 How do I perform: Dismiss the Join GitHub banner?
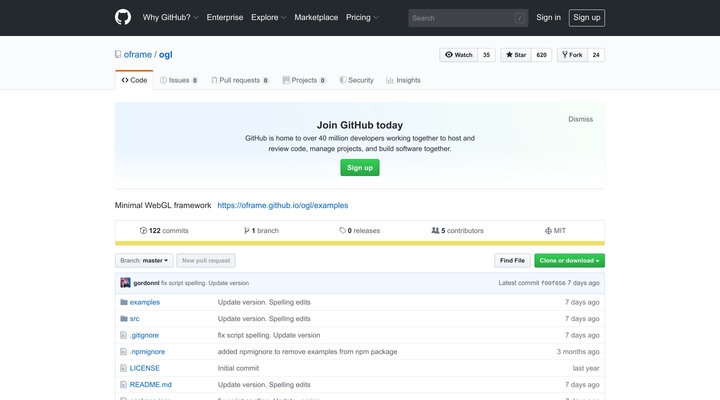[580, 119]
